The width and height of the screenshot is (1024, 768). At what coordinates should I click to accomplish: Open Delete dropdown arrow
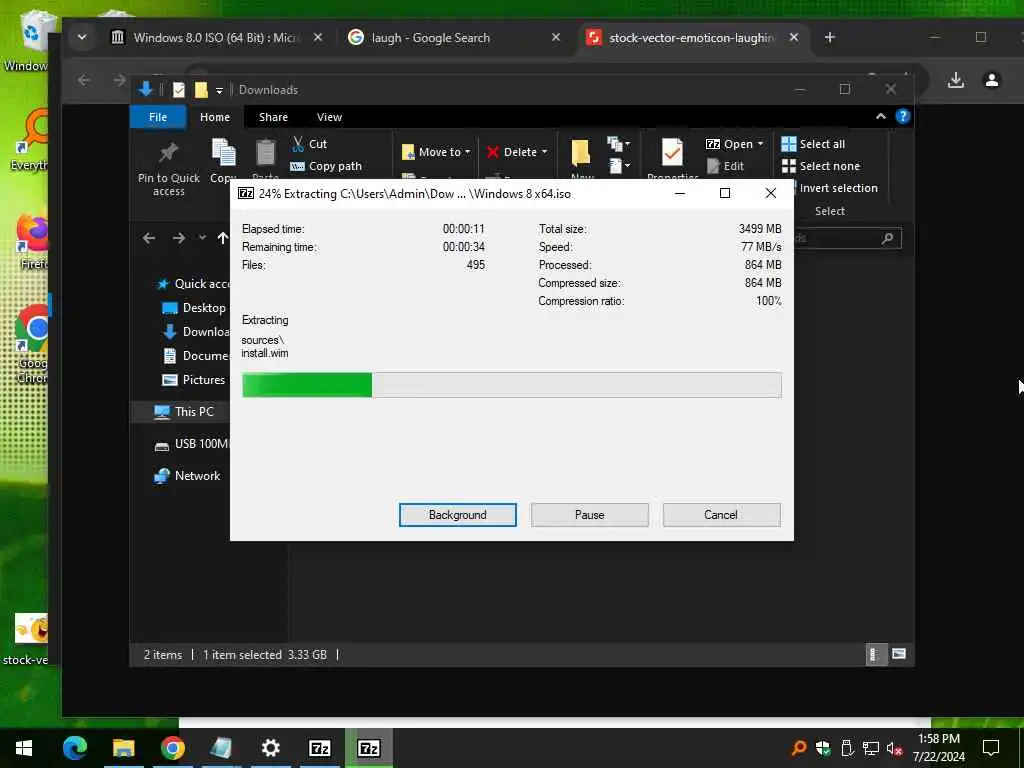coord(544,152)
